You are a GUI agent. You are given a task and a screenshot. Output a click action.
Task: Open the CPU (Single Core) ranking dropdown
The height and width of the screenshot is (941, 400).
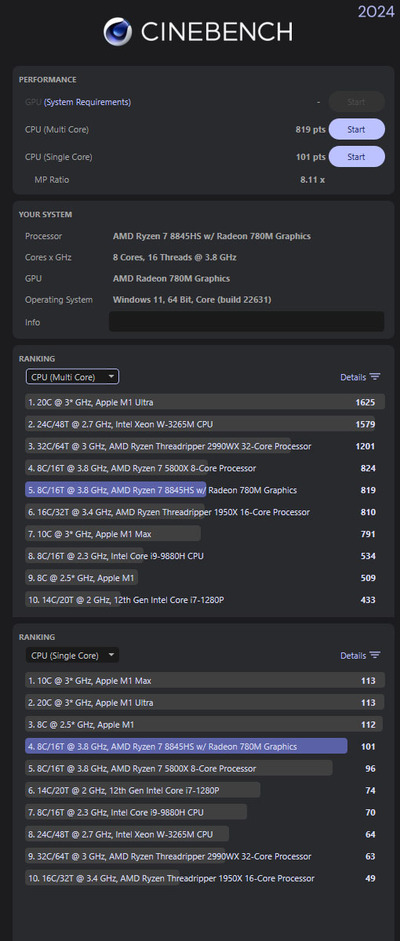pyautogui.click(x=73, y=655)
